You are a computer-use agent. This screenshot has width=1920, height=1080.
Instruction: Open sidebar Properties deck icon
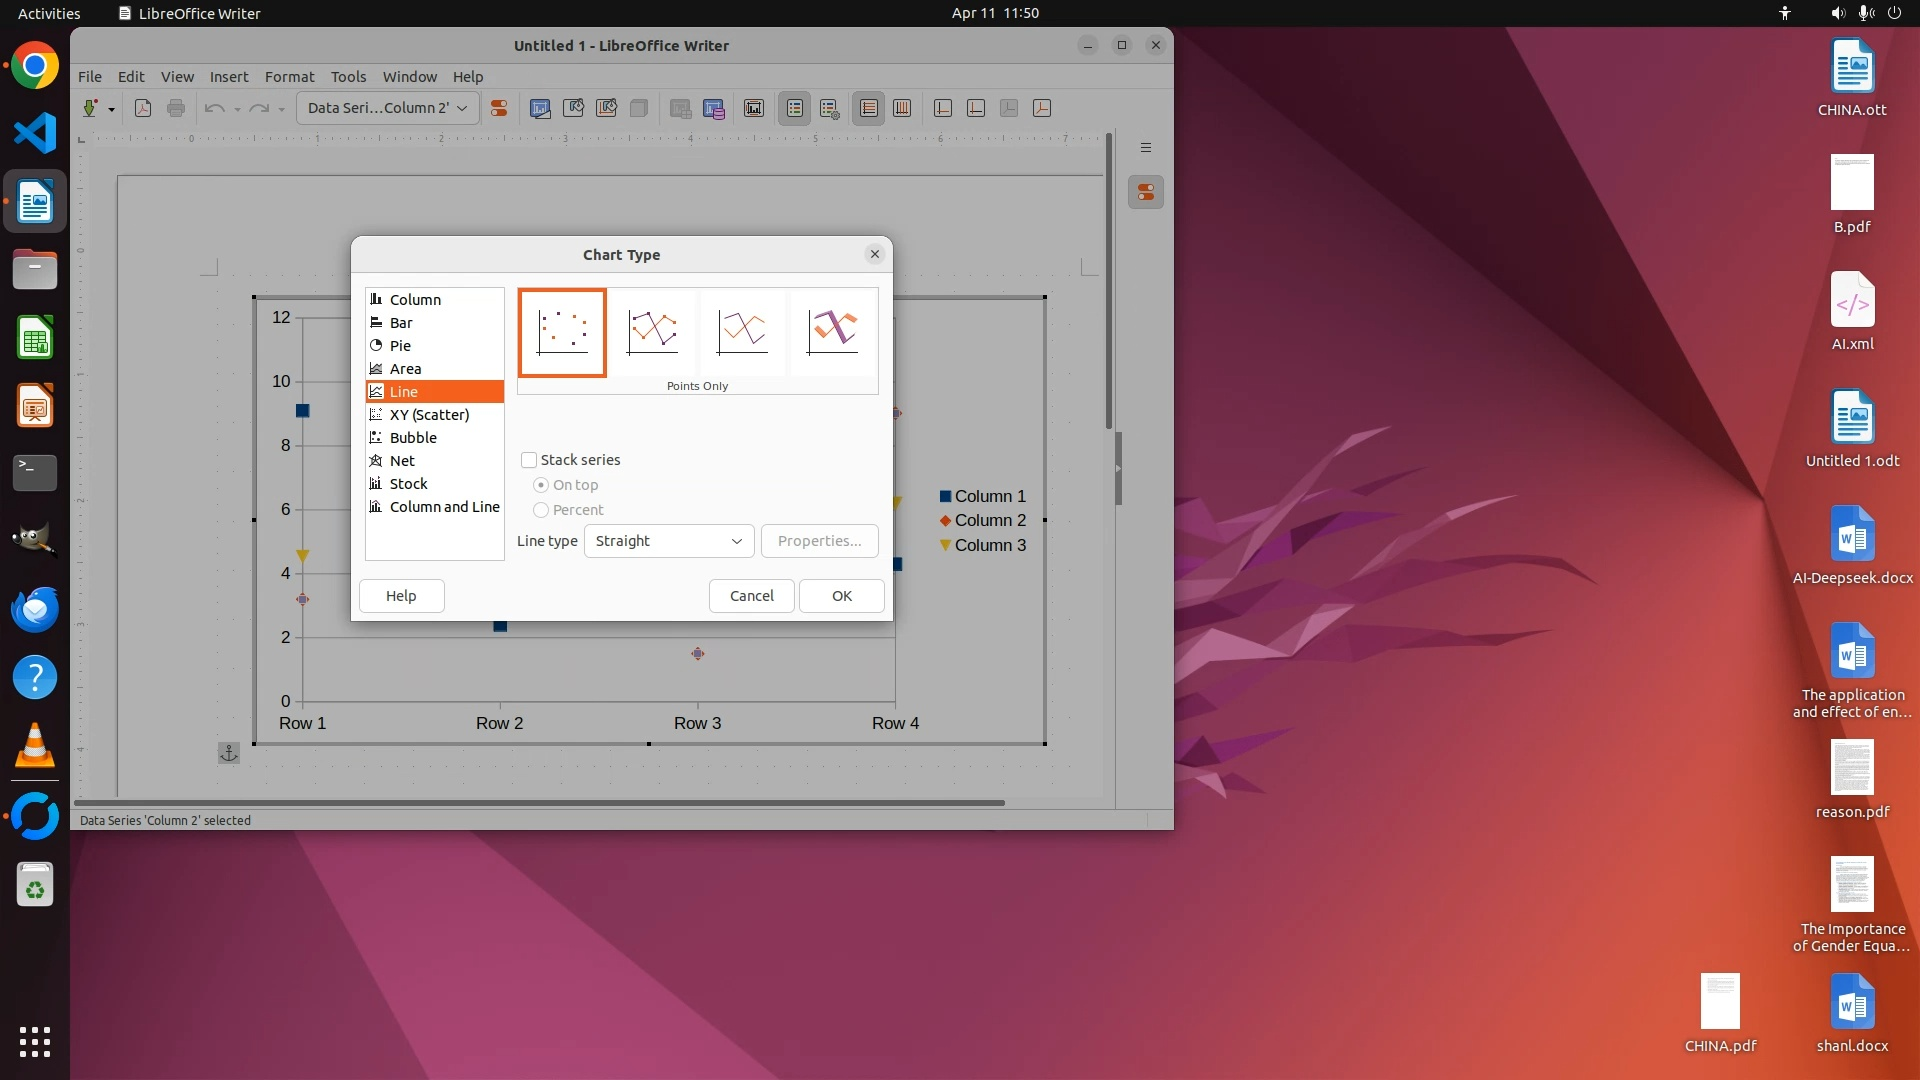(1146, 192)
